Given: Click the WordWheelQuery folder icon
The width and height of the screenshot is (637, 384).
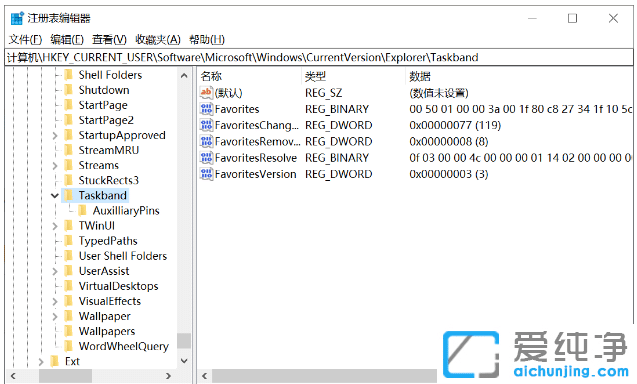Looking at the screenshot, I should pos(69,346).
